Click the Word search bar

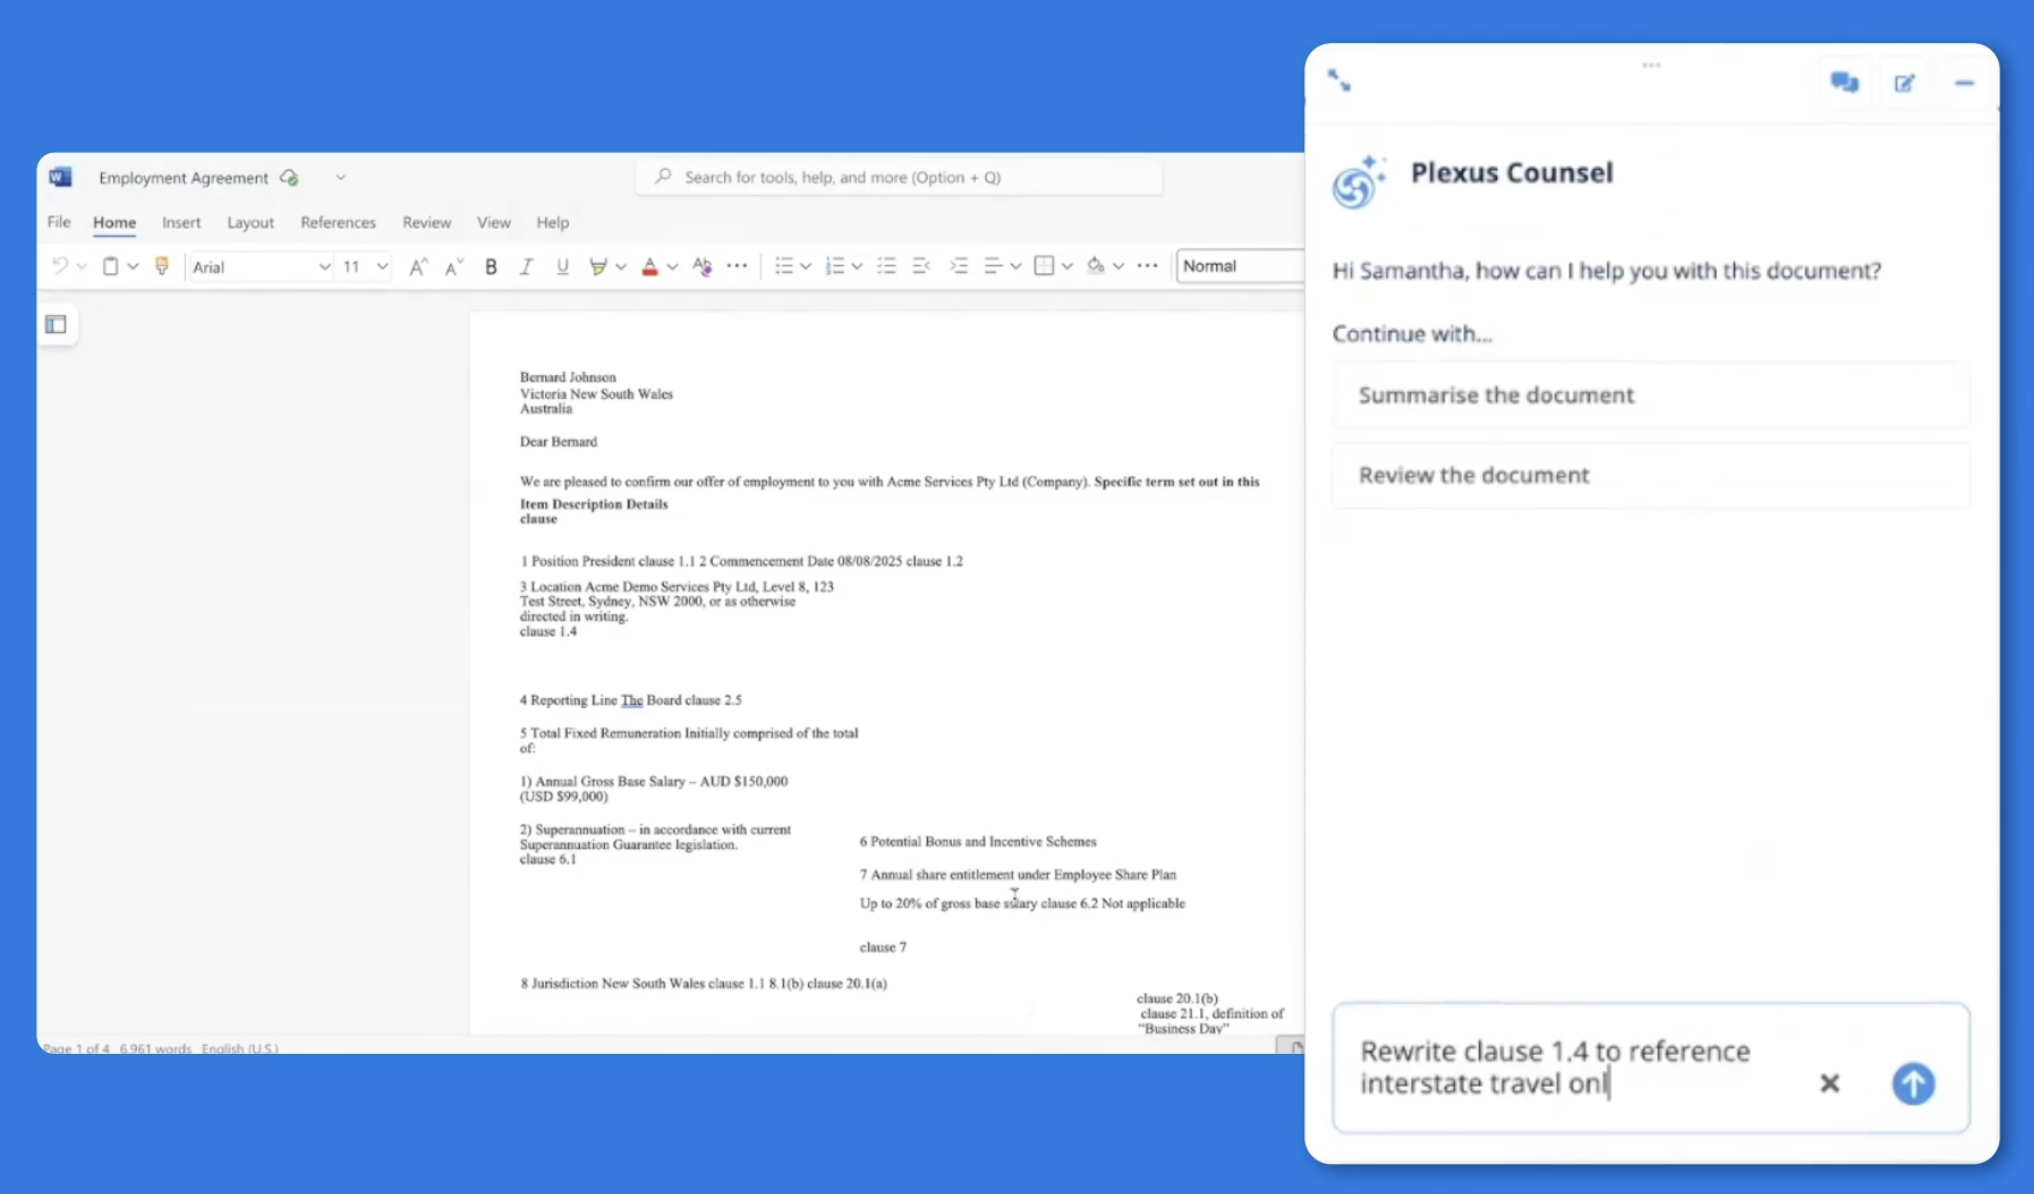[898, 177]
